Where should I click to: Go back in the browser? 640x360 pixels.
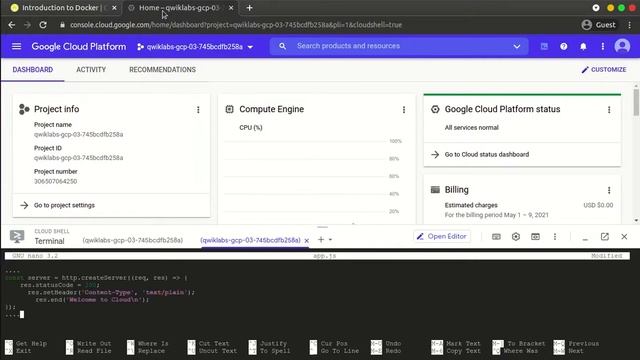11,25
